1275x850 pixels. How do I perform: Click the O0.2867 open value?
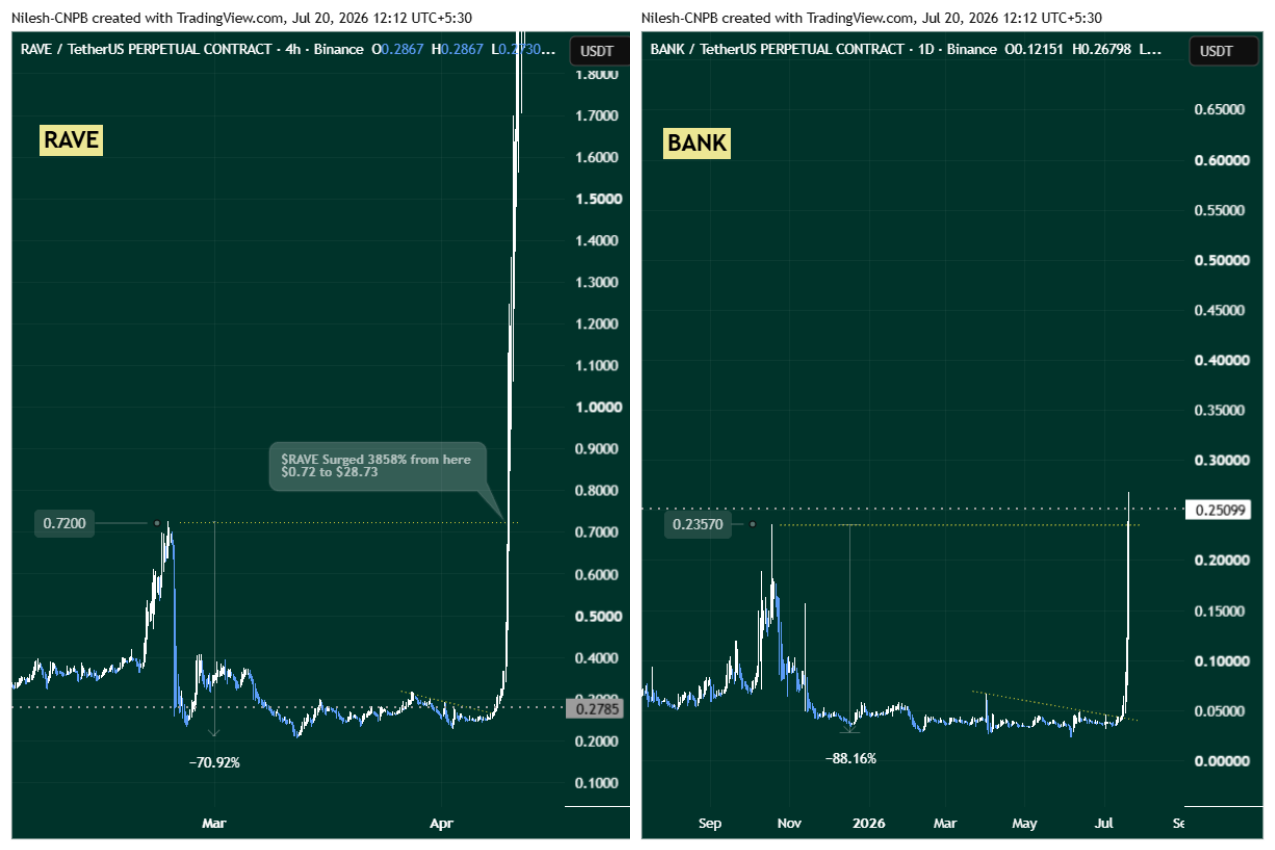coord(398,49)
